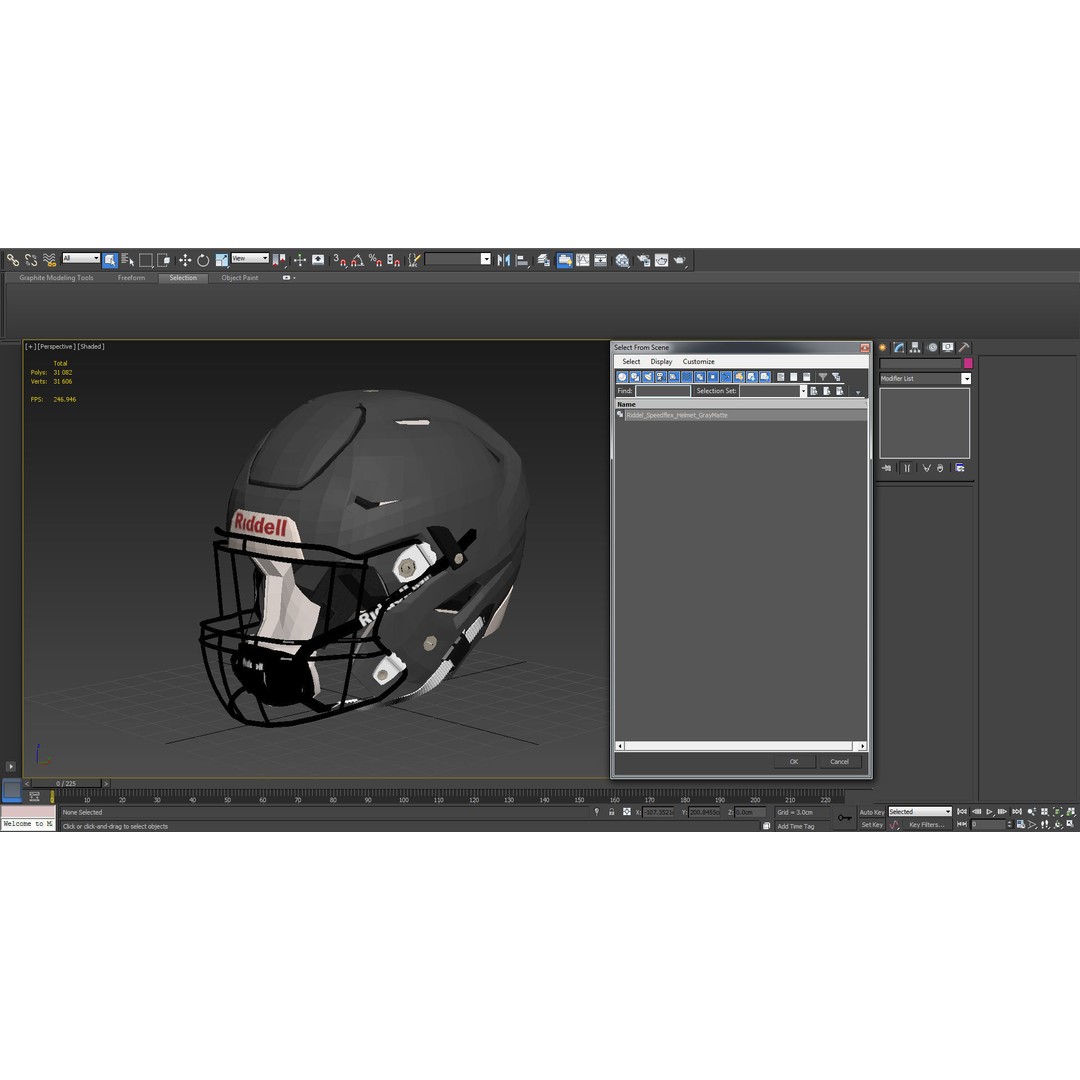Screen dimensions: 1080x1080
Task: Click the time slider 0 / 225
Action: [67, 783]
